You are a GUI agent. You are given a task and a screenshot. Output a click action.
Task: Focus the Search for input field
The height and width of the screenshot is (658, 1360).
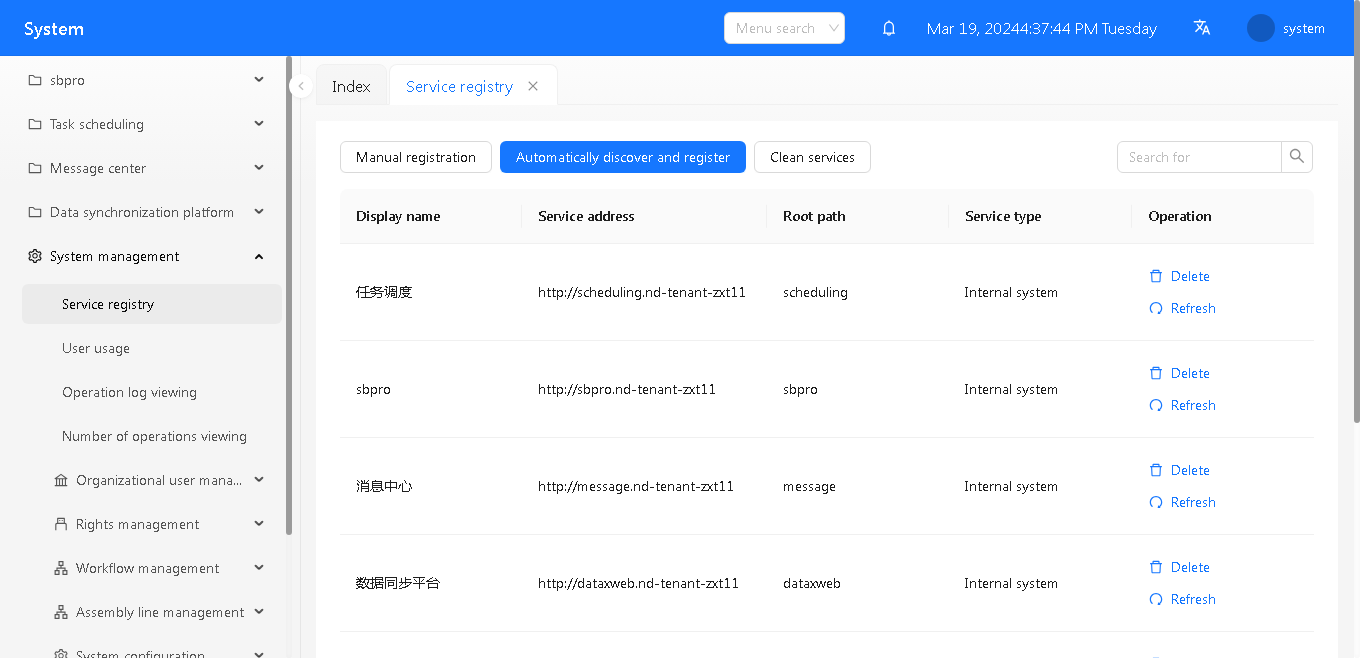coord(1199,157)
